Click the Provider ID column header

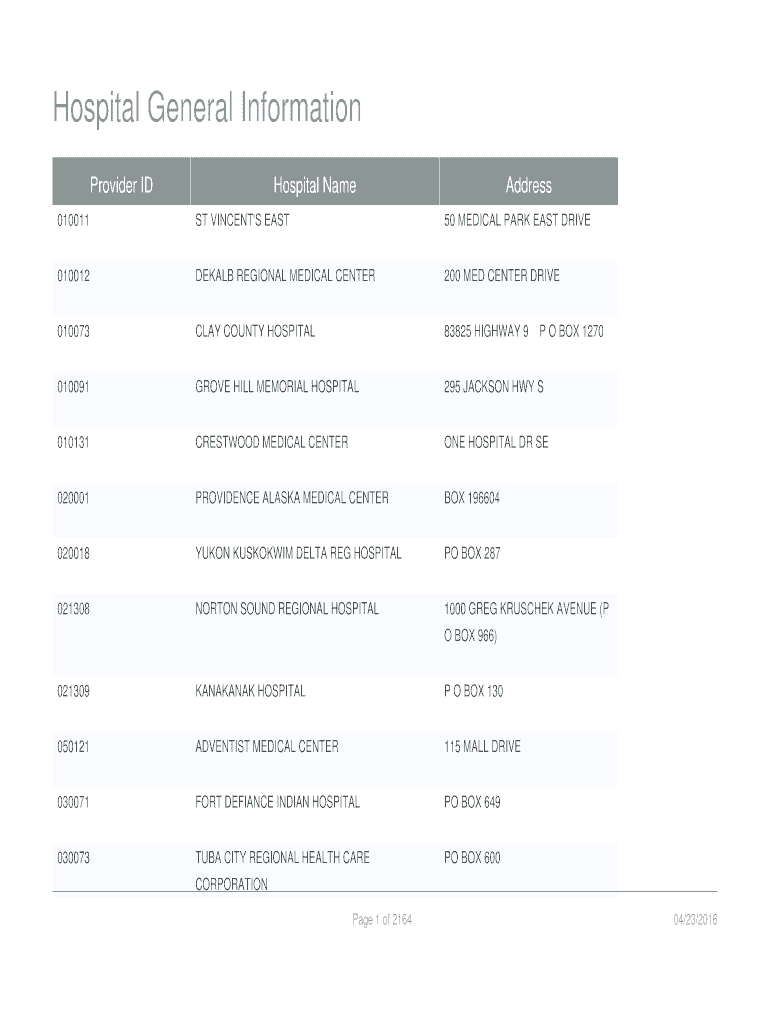(x=121, y=185)
